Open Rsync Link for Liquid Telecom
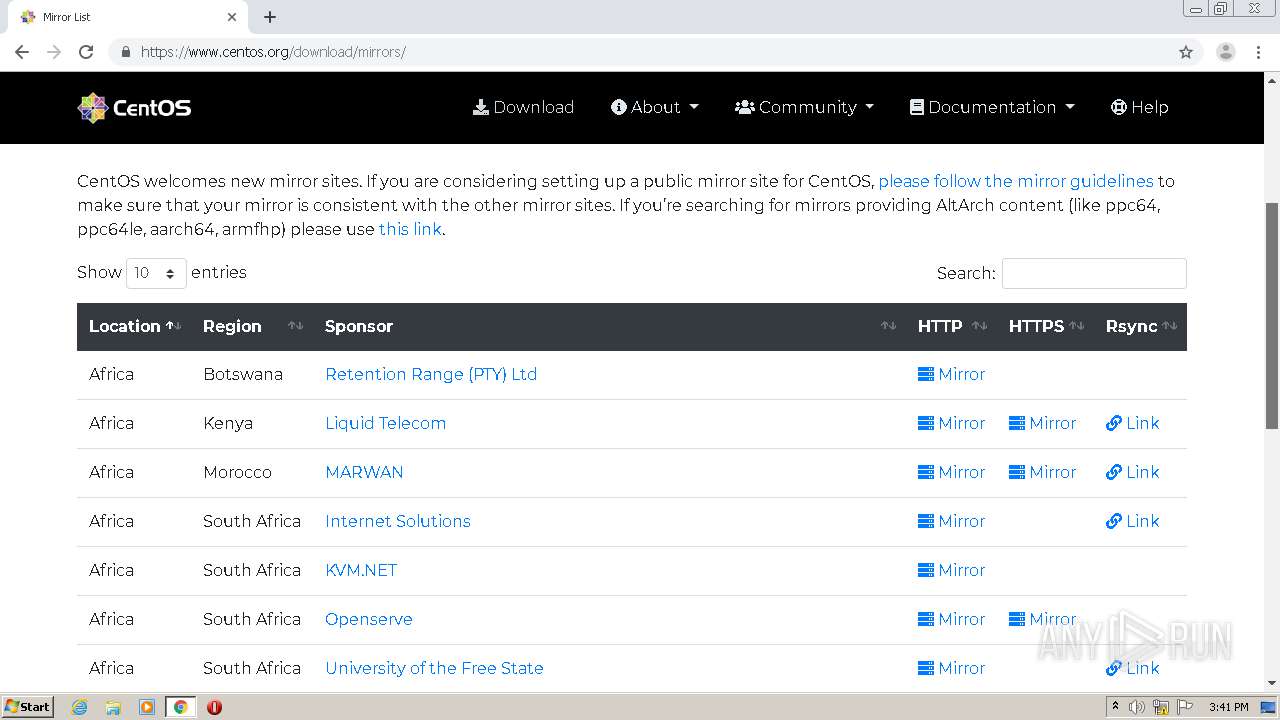 [x=1132, y=423]
